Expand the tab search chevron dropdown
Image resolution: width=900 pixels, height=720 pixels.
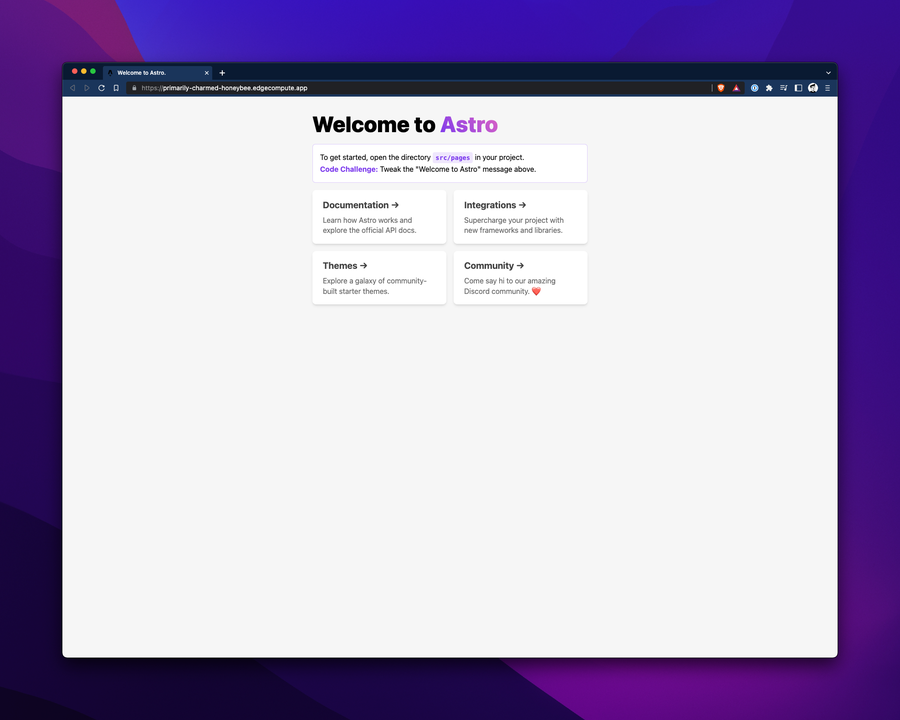click(x=828, y=73)
